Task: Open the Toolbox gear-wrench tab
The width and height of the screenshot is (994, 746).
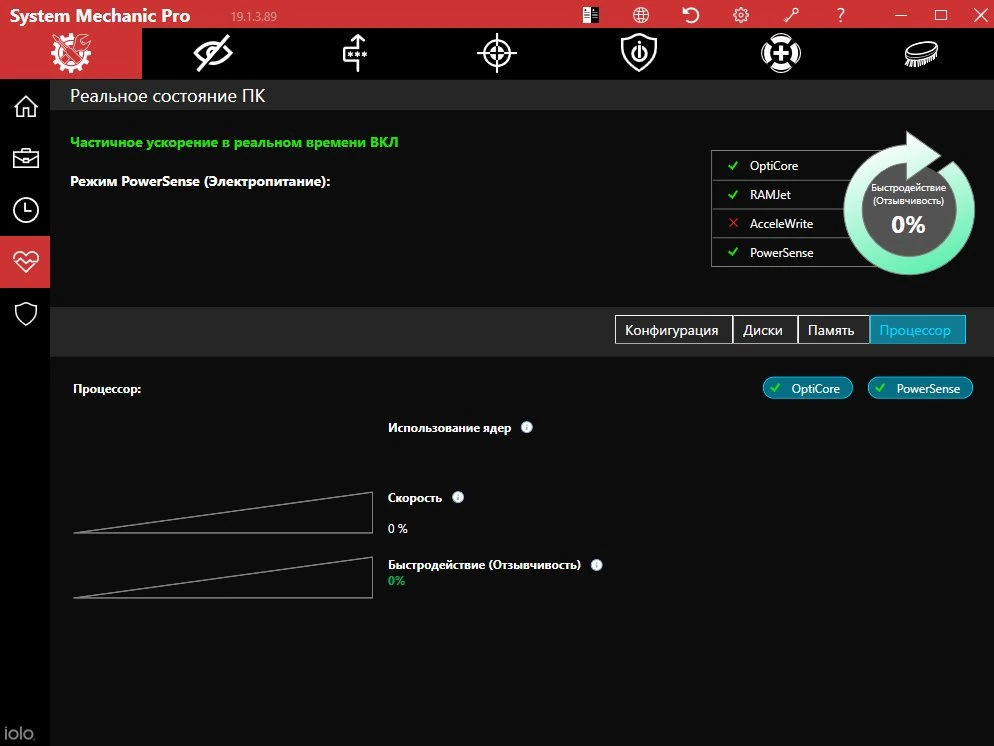Action: click(x=71, y=53)
